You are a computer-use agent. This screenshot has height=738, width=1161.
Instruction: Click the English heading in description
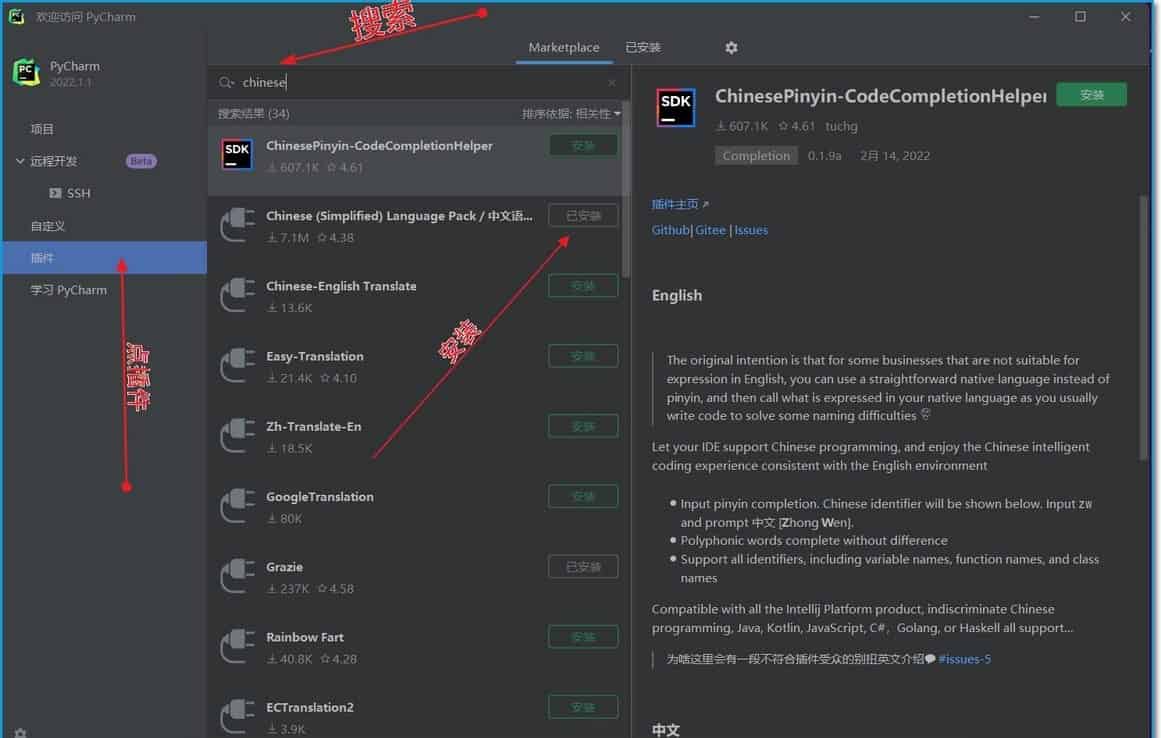pyautogui.click(x=677, y=295)
